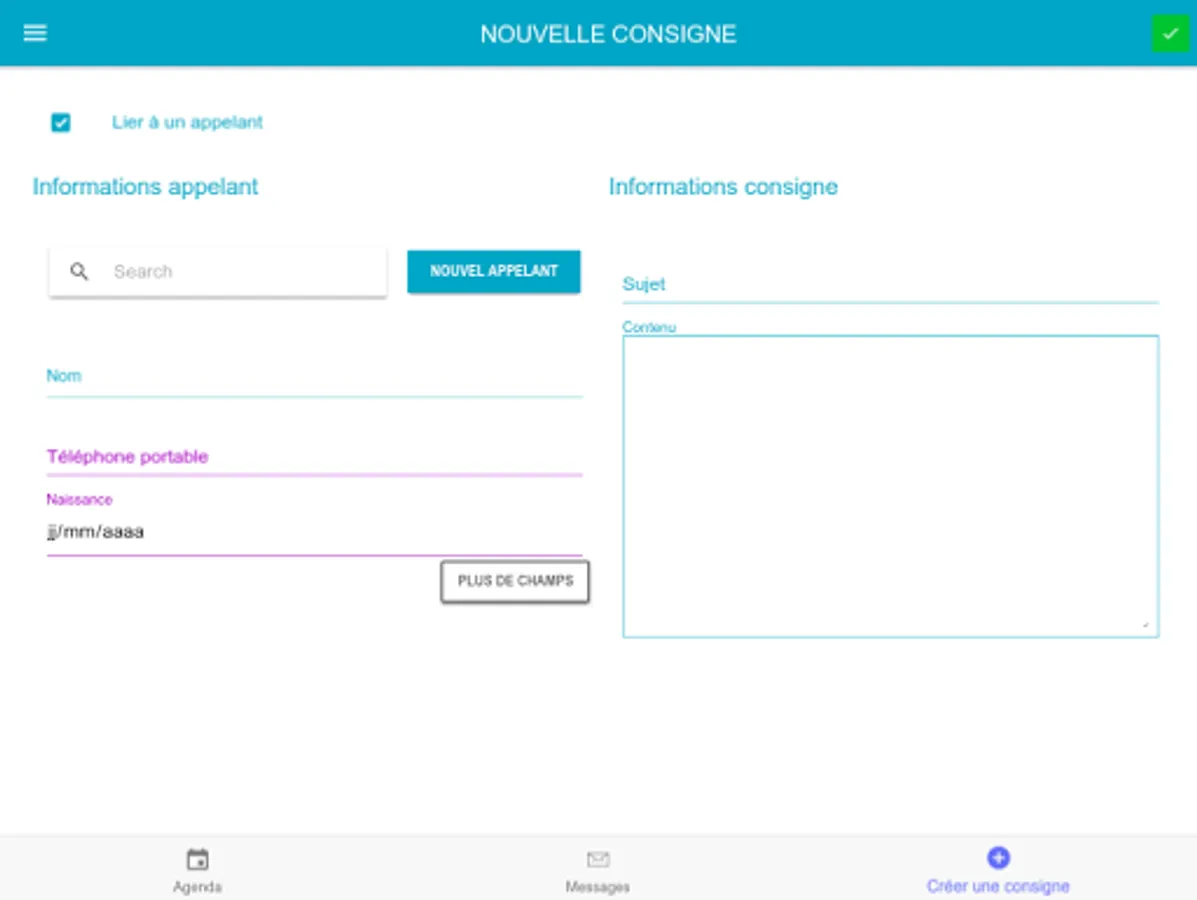Click the plus icon for Créer une consigne
The height and width of the screenshot is (900, 1197).
coord(998,857)
